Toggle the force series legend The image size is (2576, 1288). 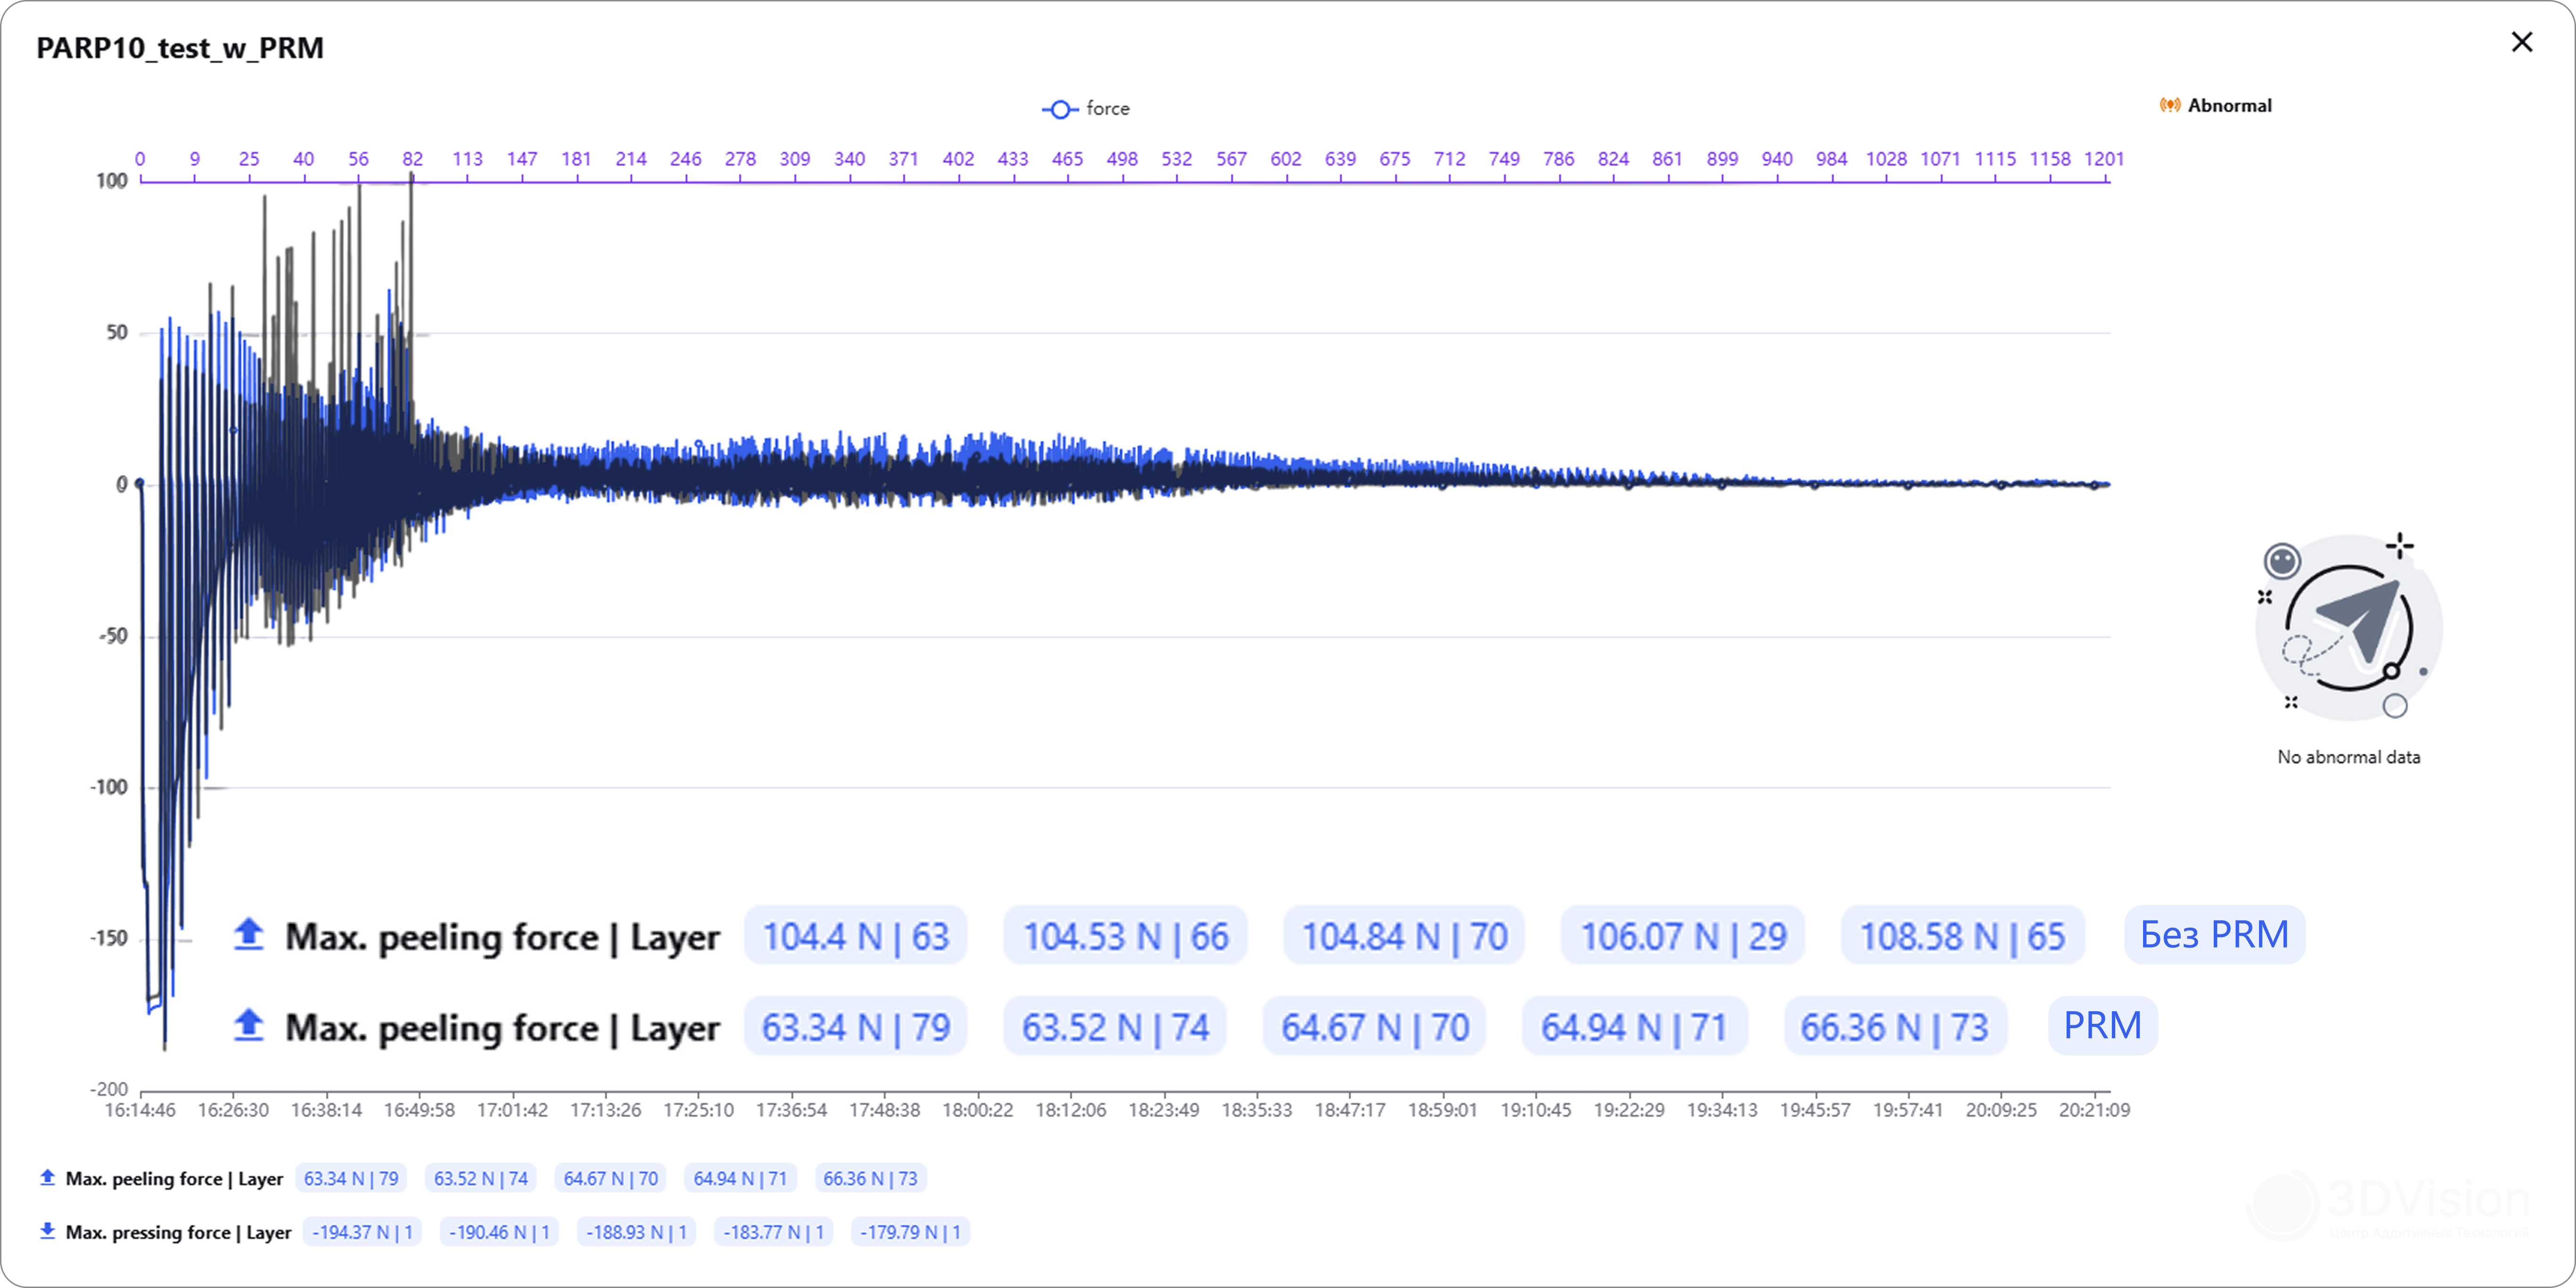click(1085, 108)
